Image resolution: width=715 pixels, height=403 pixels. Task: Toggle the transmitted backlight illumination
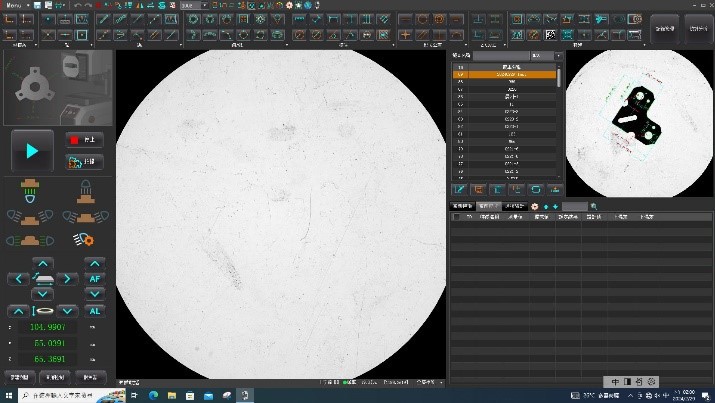point(30,191)
